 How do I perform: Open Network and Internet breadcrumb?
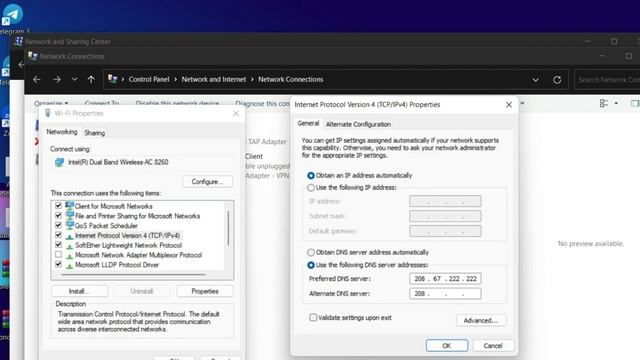[x=214, y=80]
